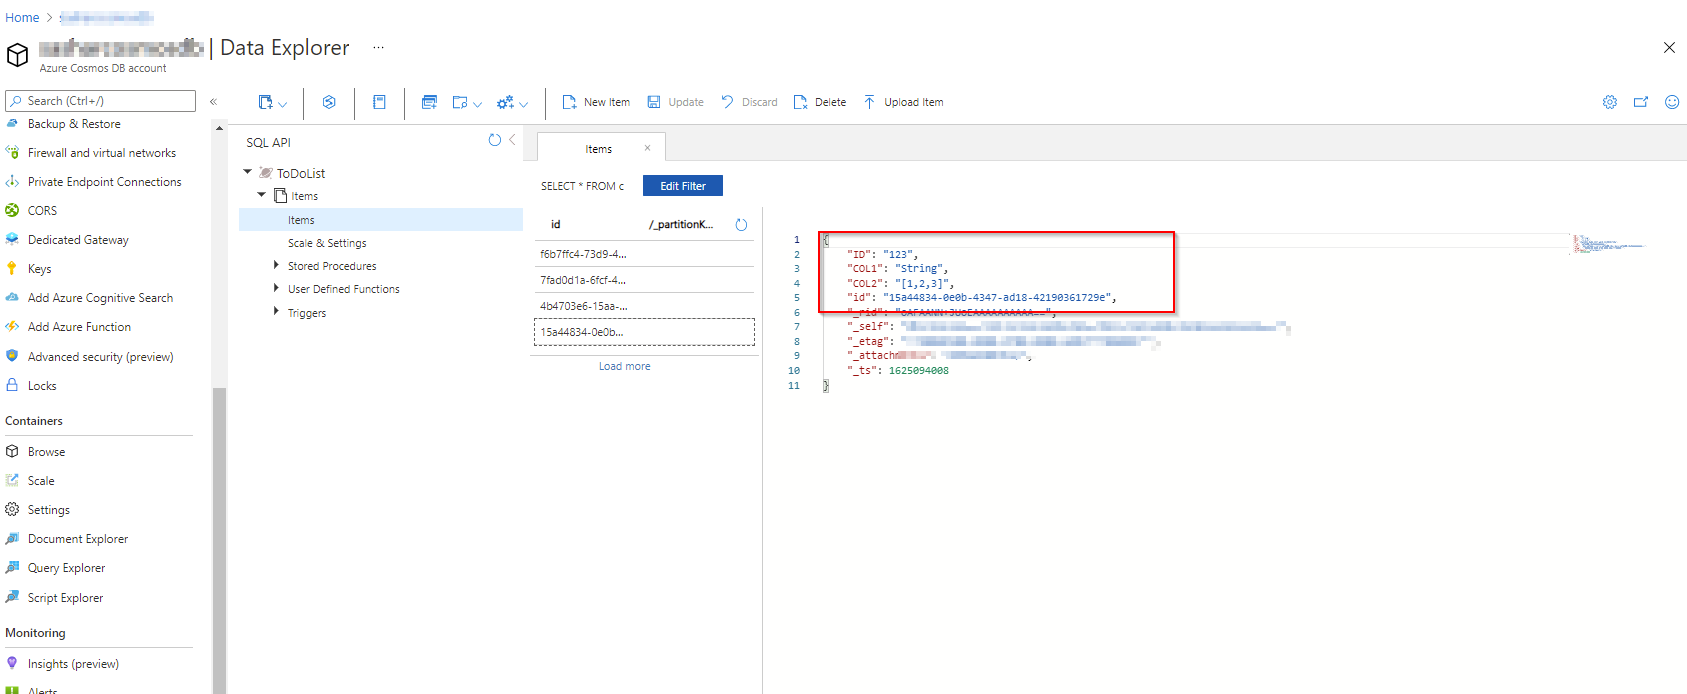Open the notebook icon in the toolbar

(379, 102)
